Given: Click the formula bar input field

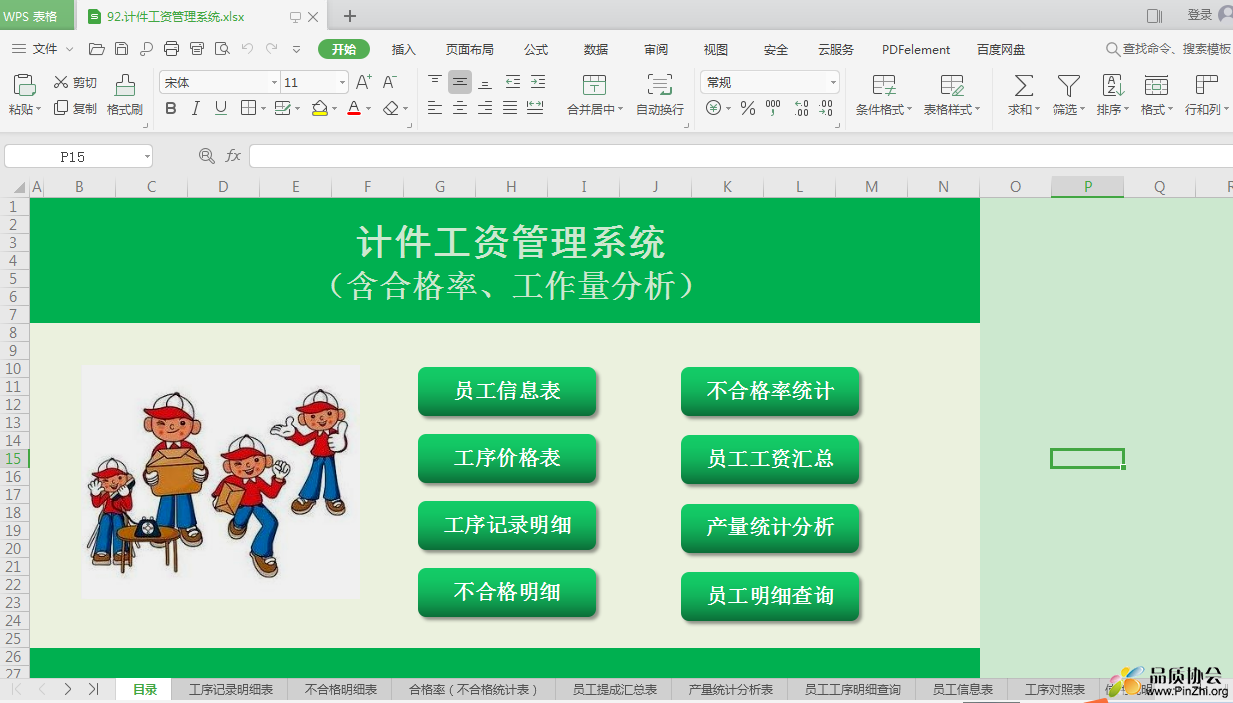Looking at the screenshot, I should click(x=741, y=156).
